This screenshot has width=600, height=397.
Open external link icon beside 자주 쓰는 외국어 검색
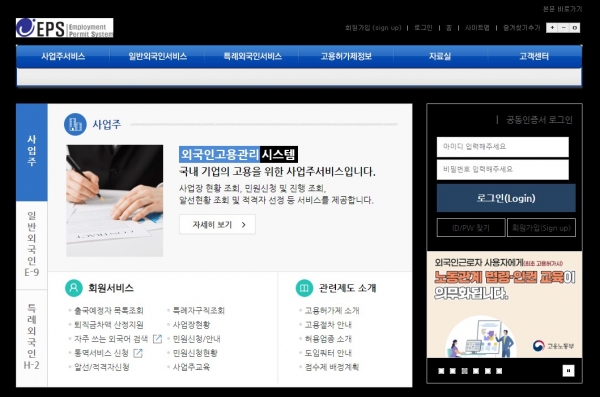pyautogui.click(x=157, y=339)
